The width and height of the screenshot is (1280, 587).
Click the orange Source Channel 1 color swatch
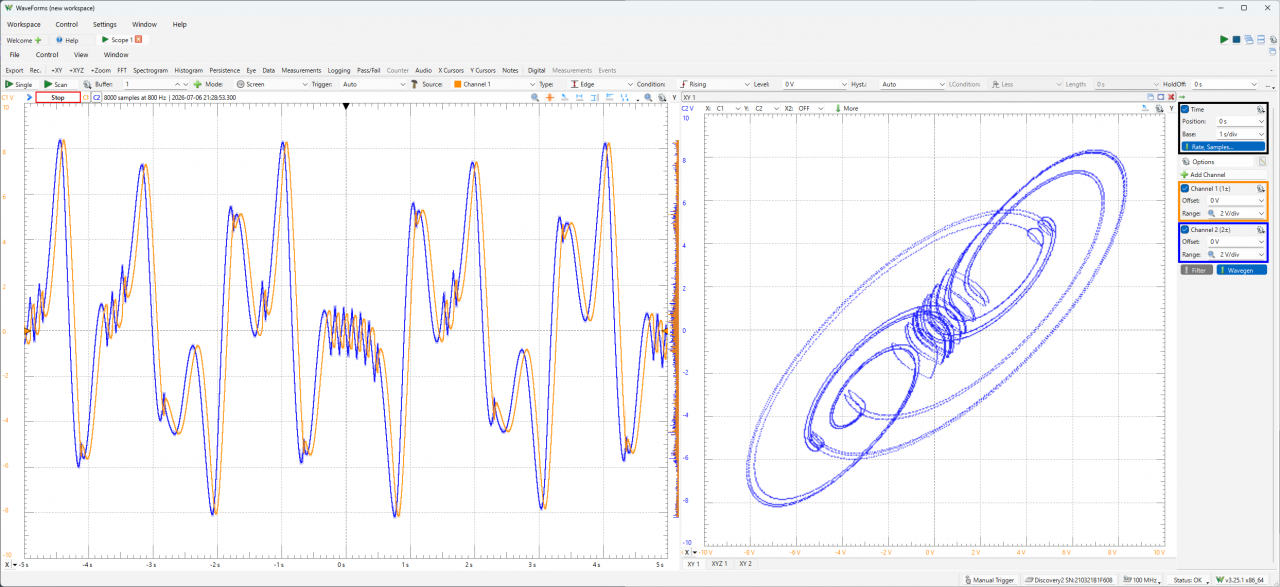point(457,84)
